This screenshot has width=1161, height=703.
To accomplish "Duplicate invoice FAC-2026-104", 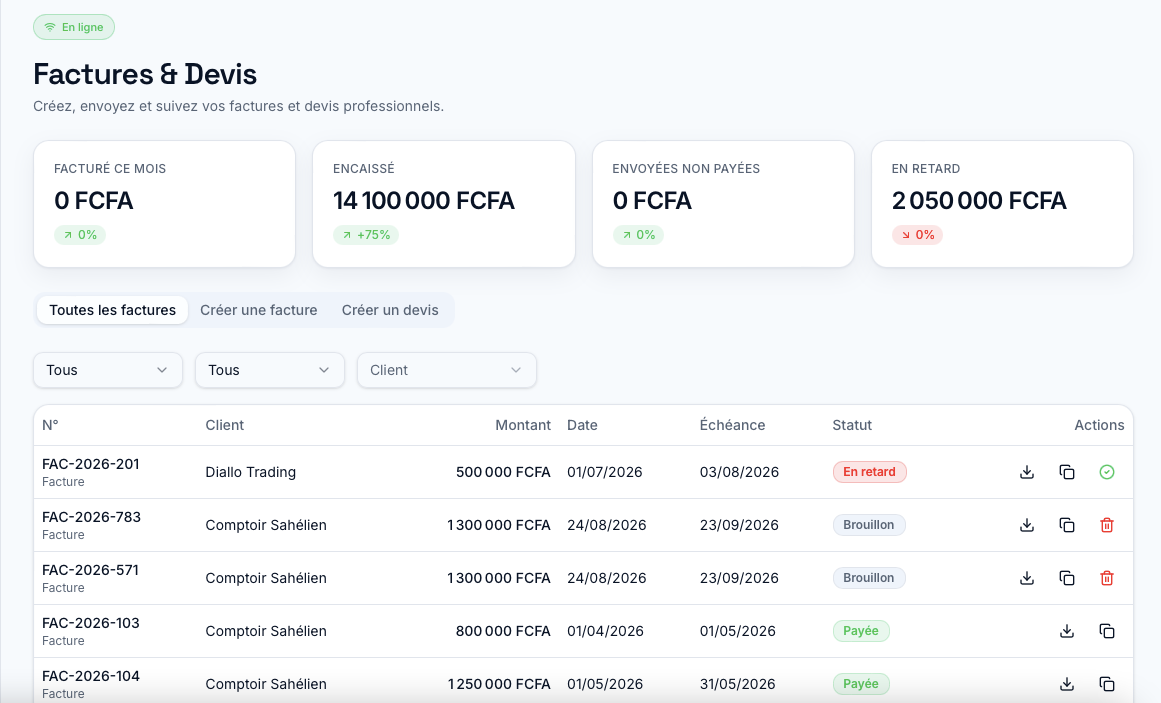I will coord(1107,684).
